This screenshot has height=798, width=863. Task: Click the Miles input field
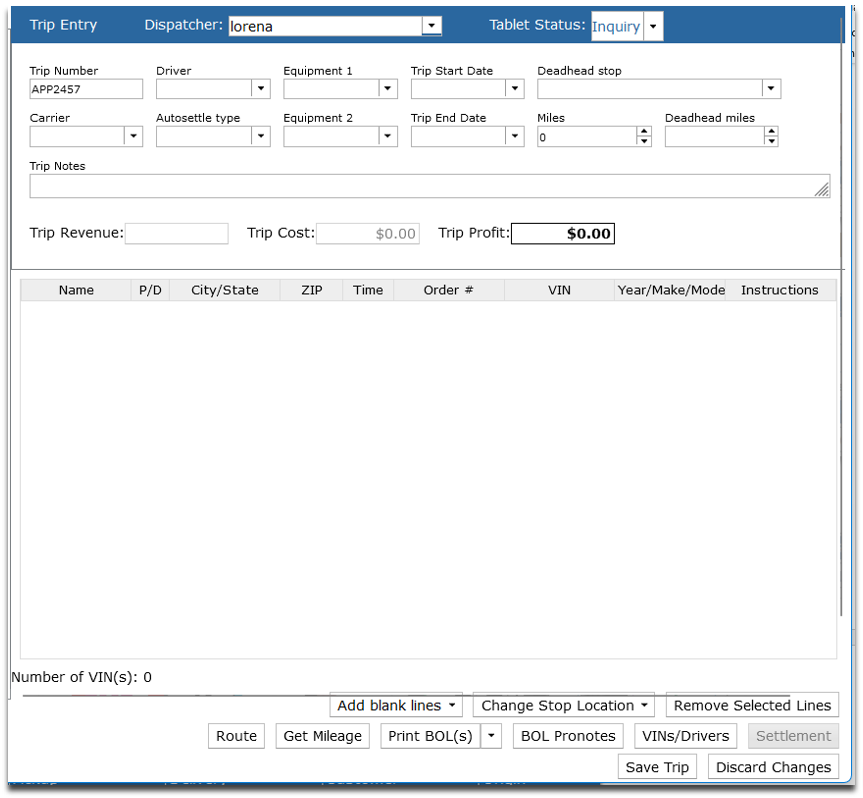pyautogui.click(x=587, y=136)
